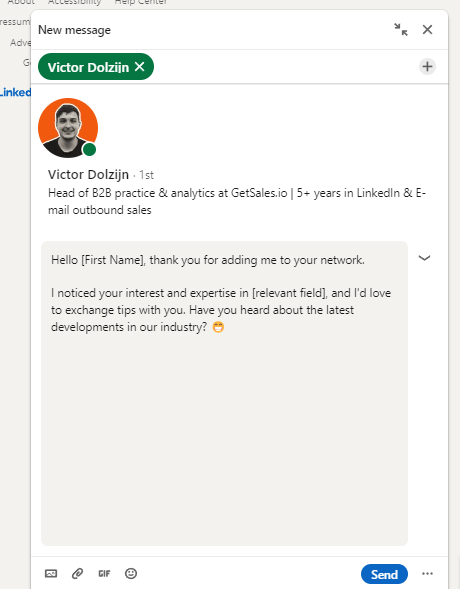The image size is (460, 589).
Task: Attach a file with the paperclip icon
Action: click(x=77, y=574)
